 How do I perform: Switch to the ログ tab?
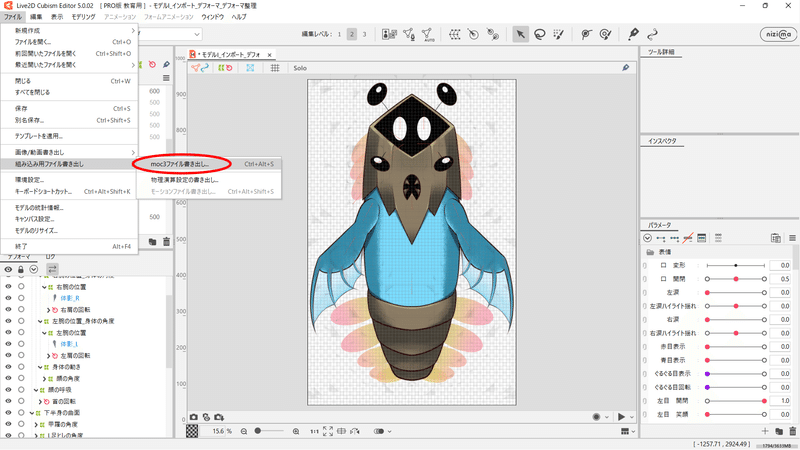pos(51,257)
